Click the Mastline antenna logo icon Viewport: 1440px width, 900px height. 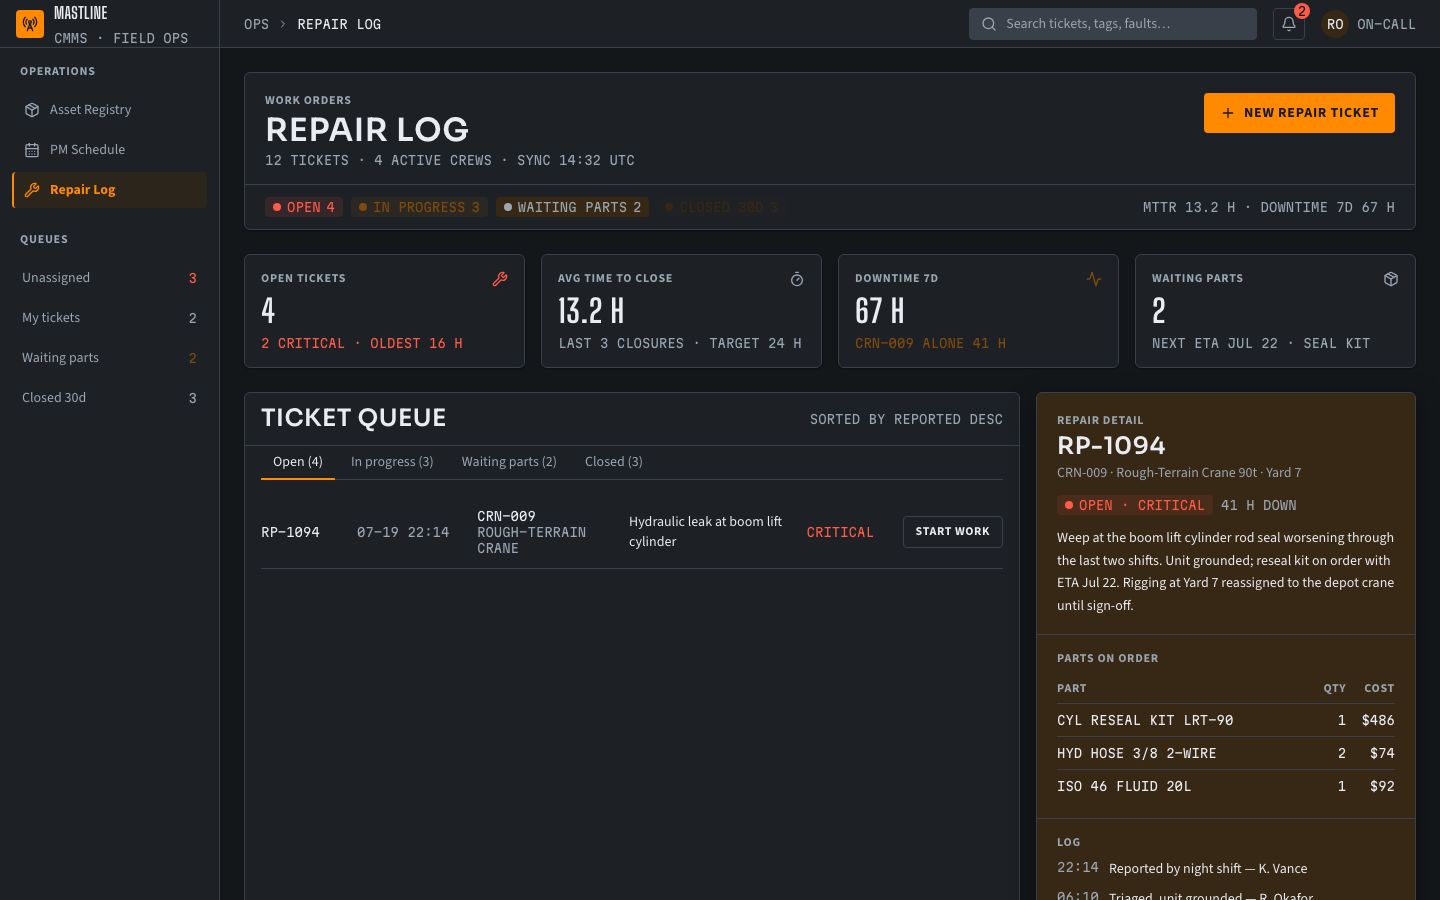[30, 24]
